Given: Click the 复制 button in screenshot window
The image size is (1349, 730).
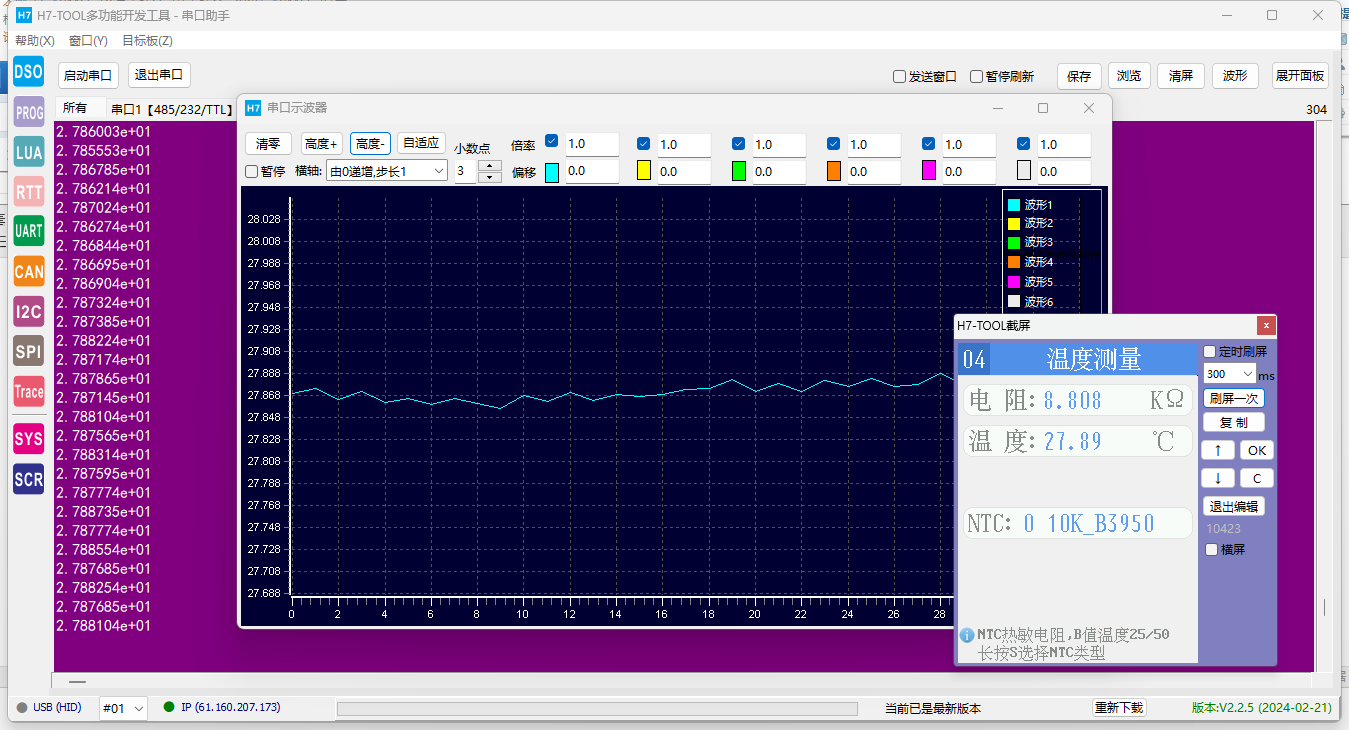Looking at the screenshot, I should (x=1233, y=422).
